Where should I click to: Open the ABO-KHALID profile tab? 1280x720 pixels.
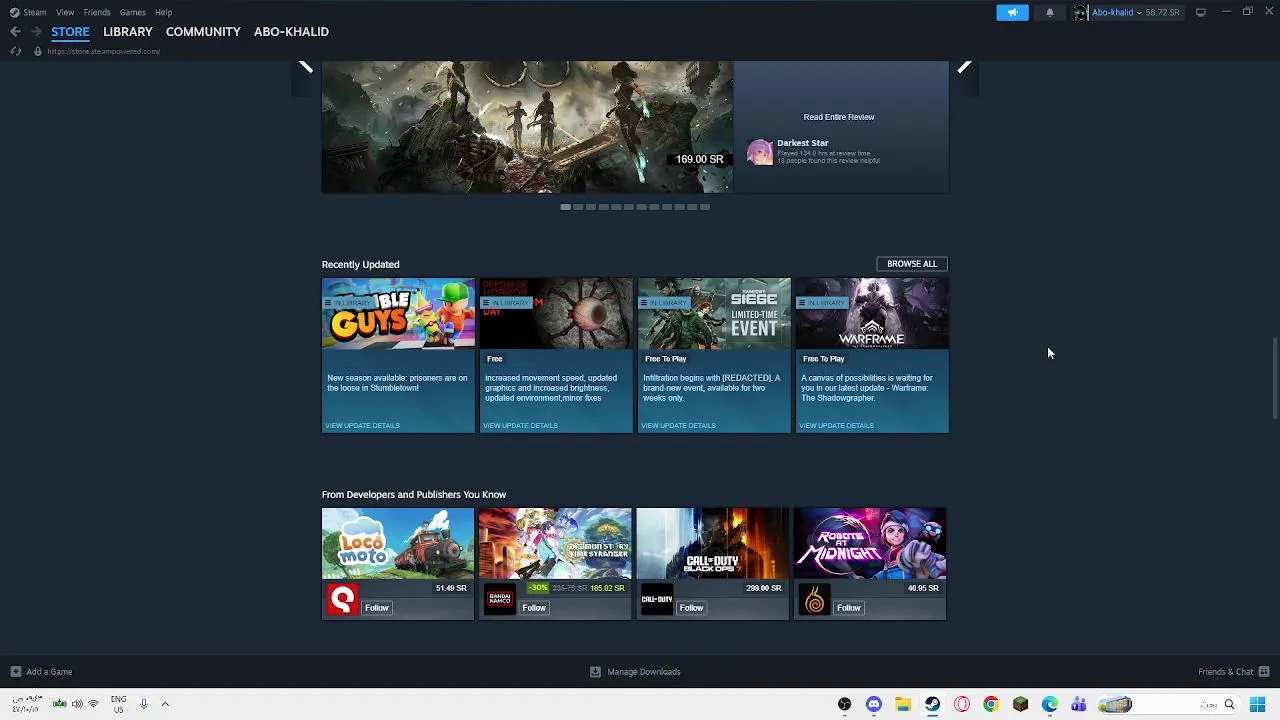point(291,32)
